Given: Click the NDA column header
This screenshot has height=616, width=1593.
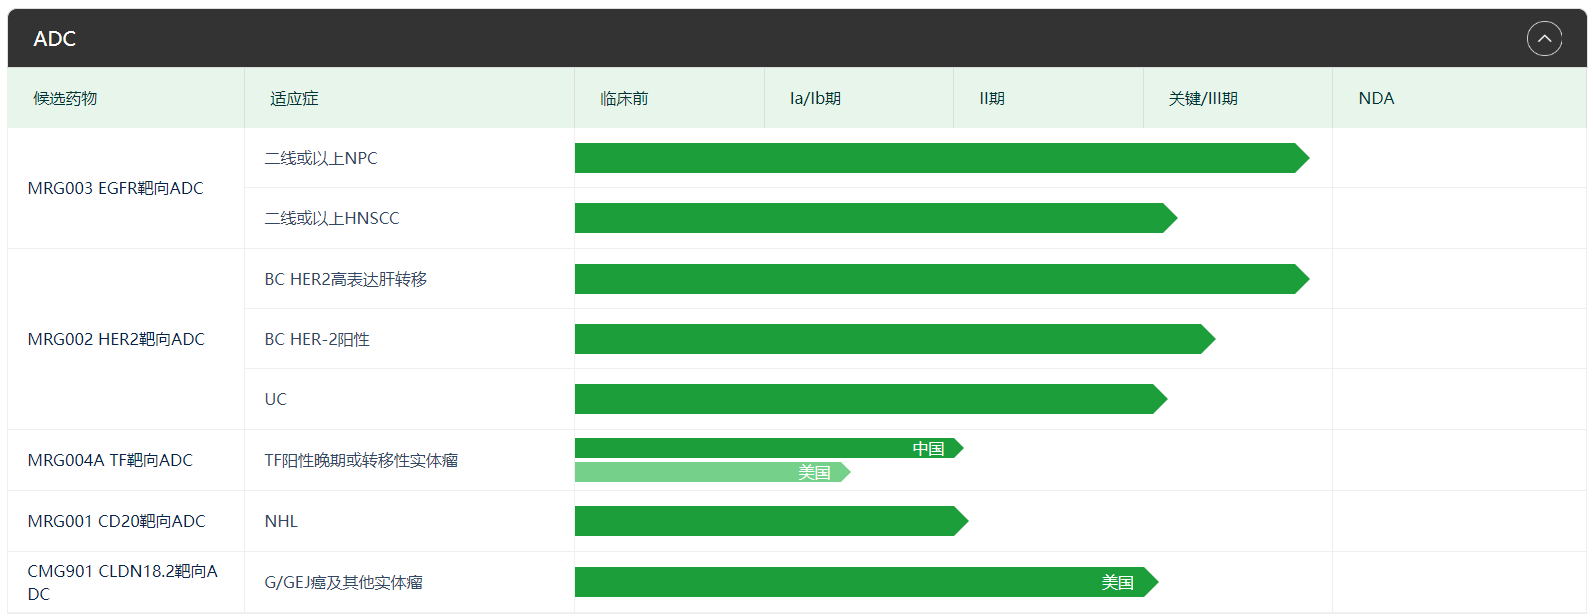Looking at the screenshot, I should (1376, 98).
